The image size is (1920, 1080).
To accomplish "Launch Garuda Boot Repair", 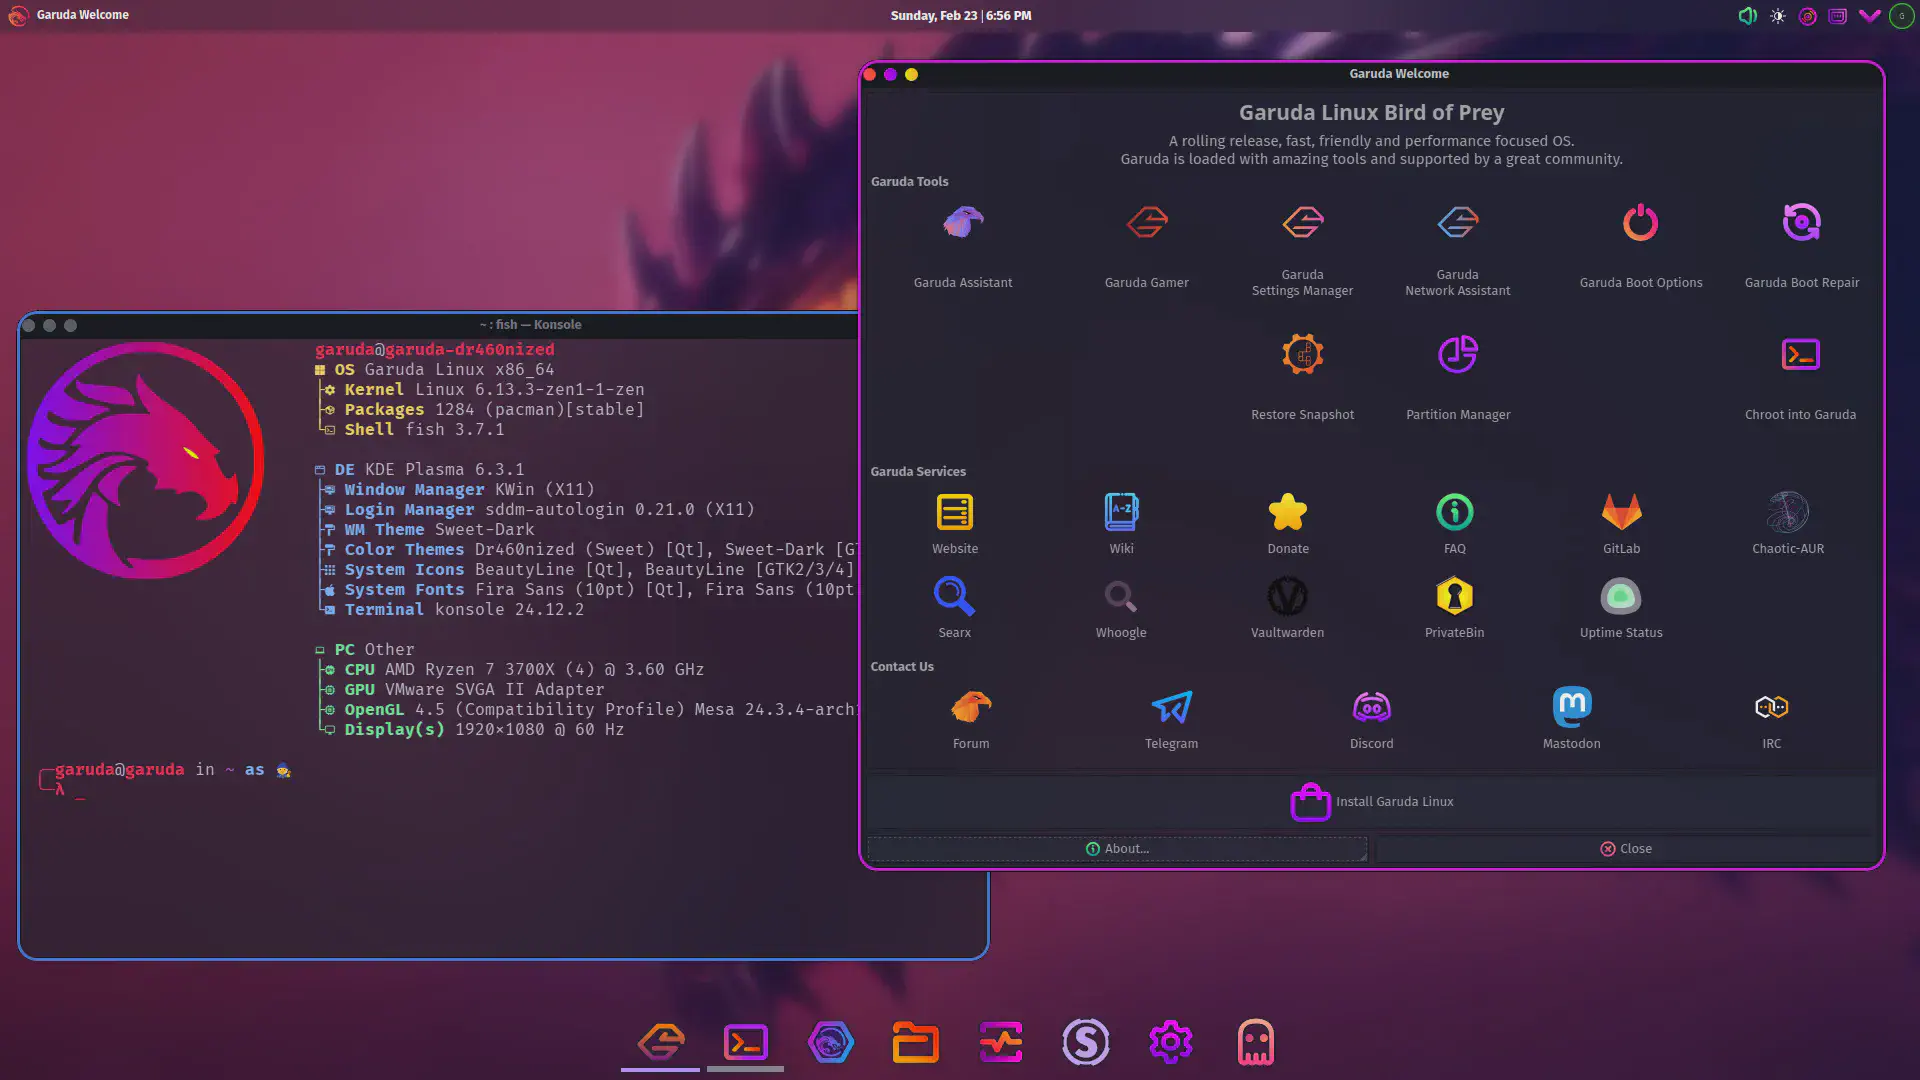I will (x=1801, y=240).
